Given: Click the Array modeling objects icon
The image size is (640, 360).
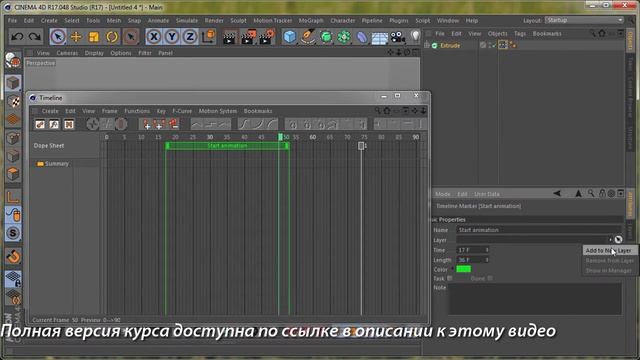Looking at the screenshot, I should (x=344, y=37).
